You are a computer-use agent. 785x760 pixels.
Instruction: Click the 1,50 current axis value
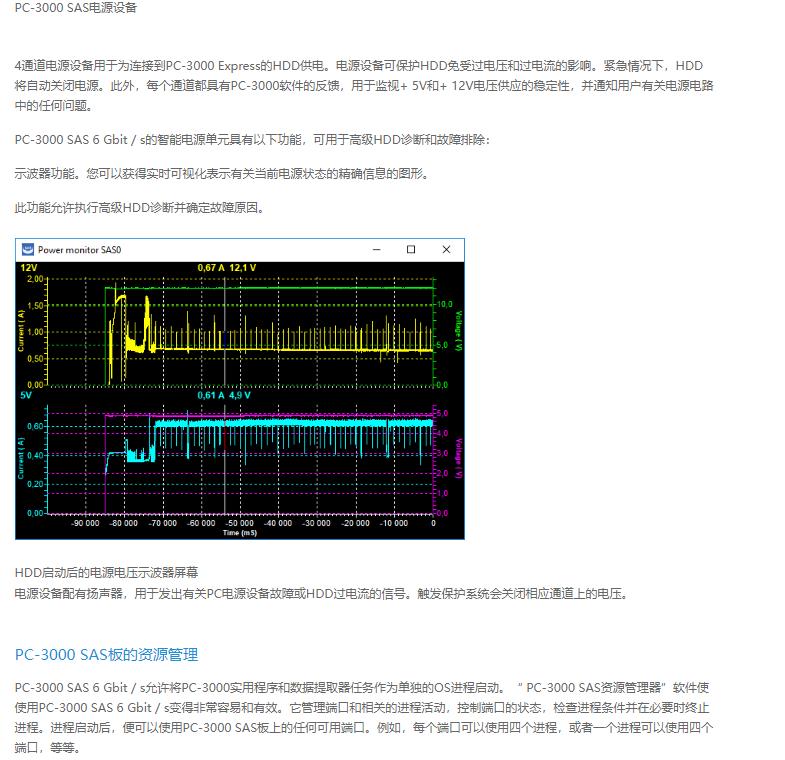coord(35,305)
